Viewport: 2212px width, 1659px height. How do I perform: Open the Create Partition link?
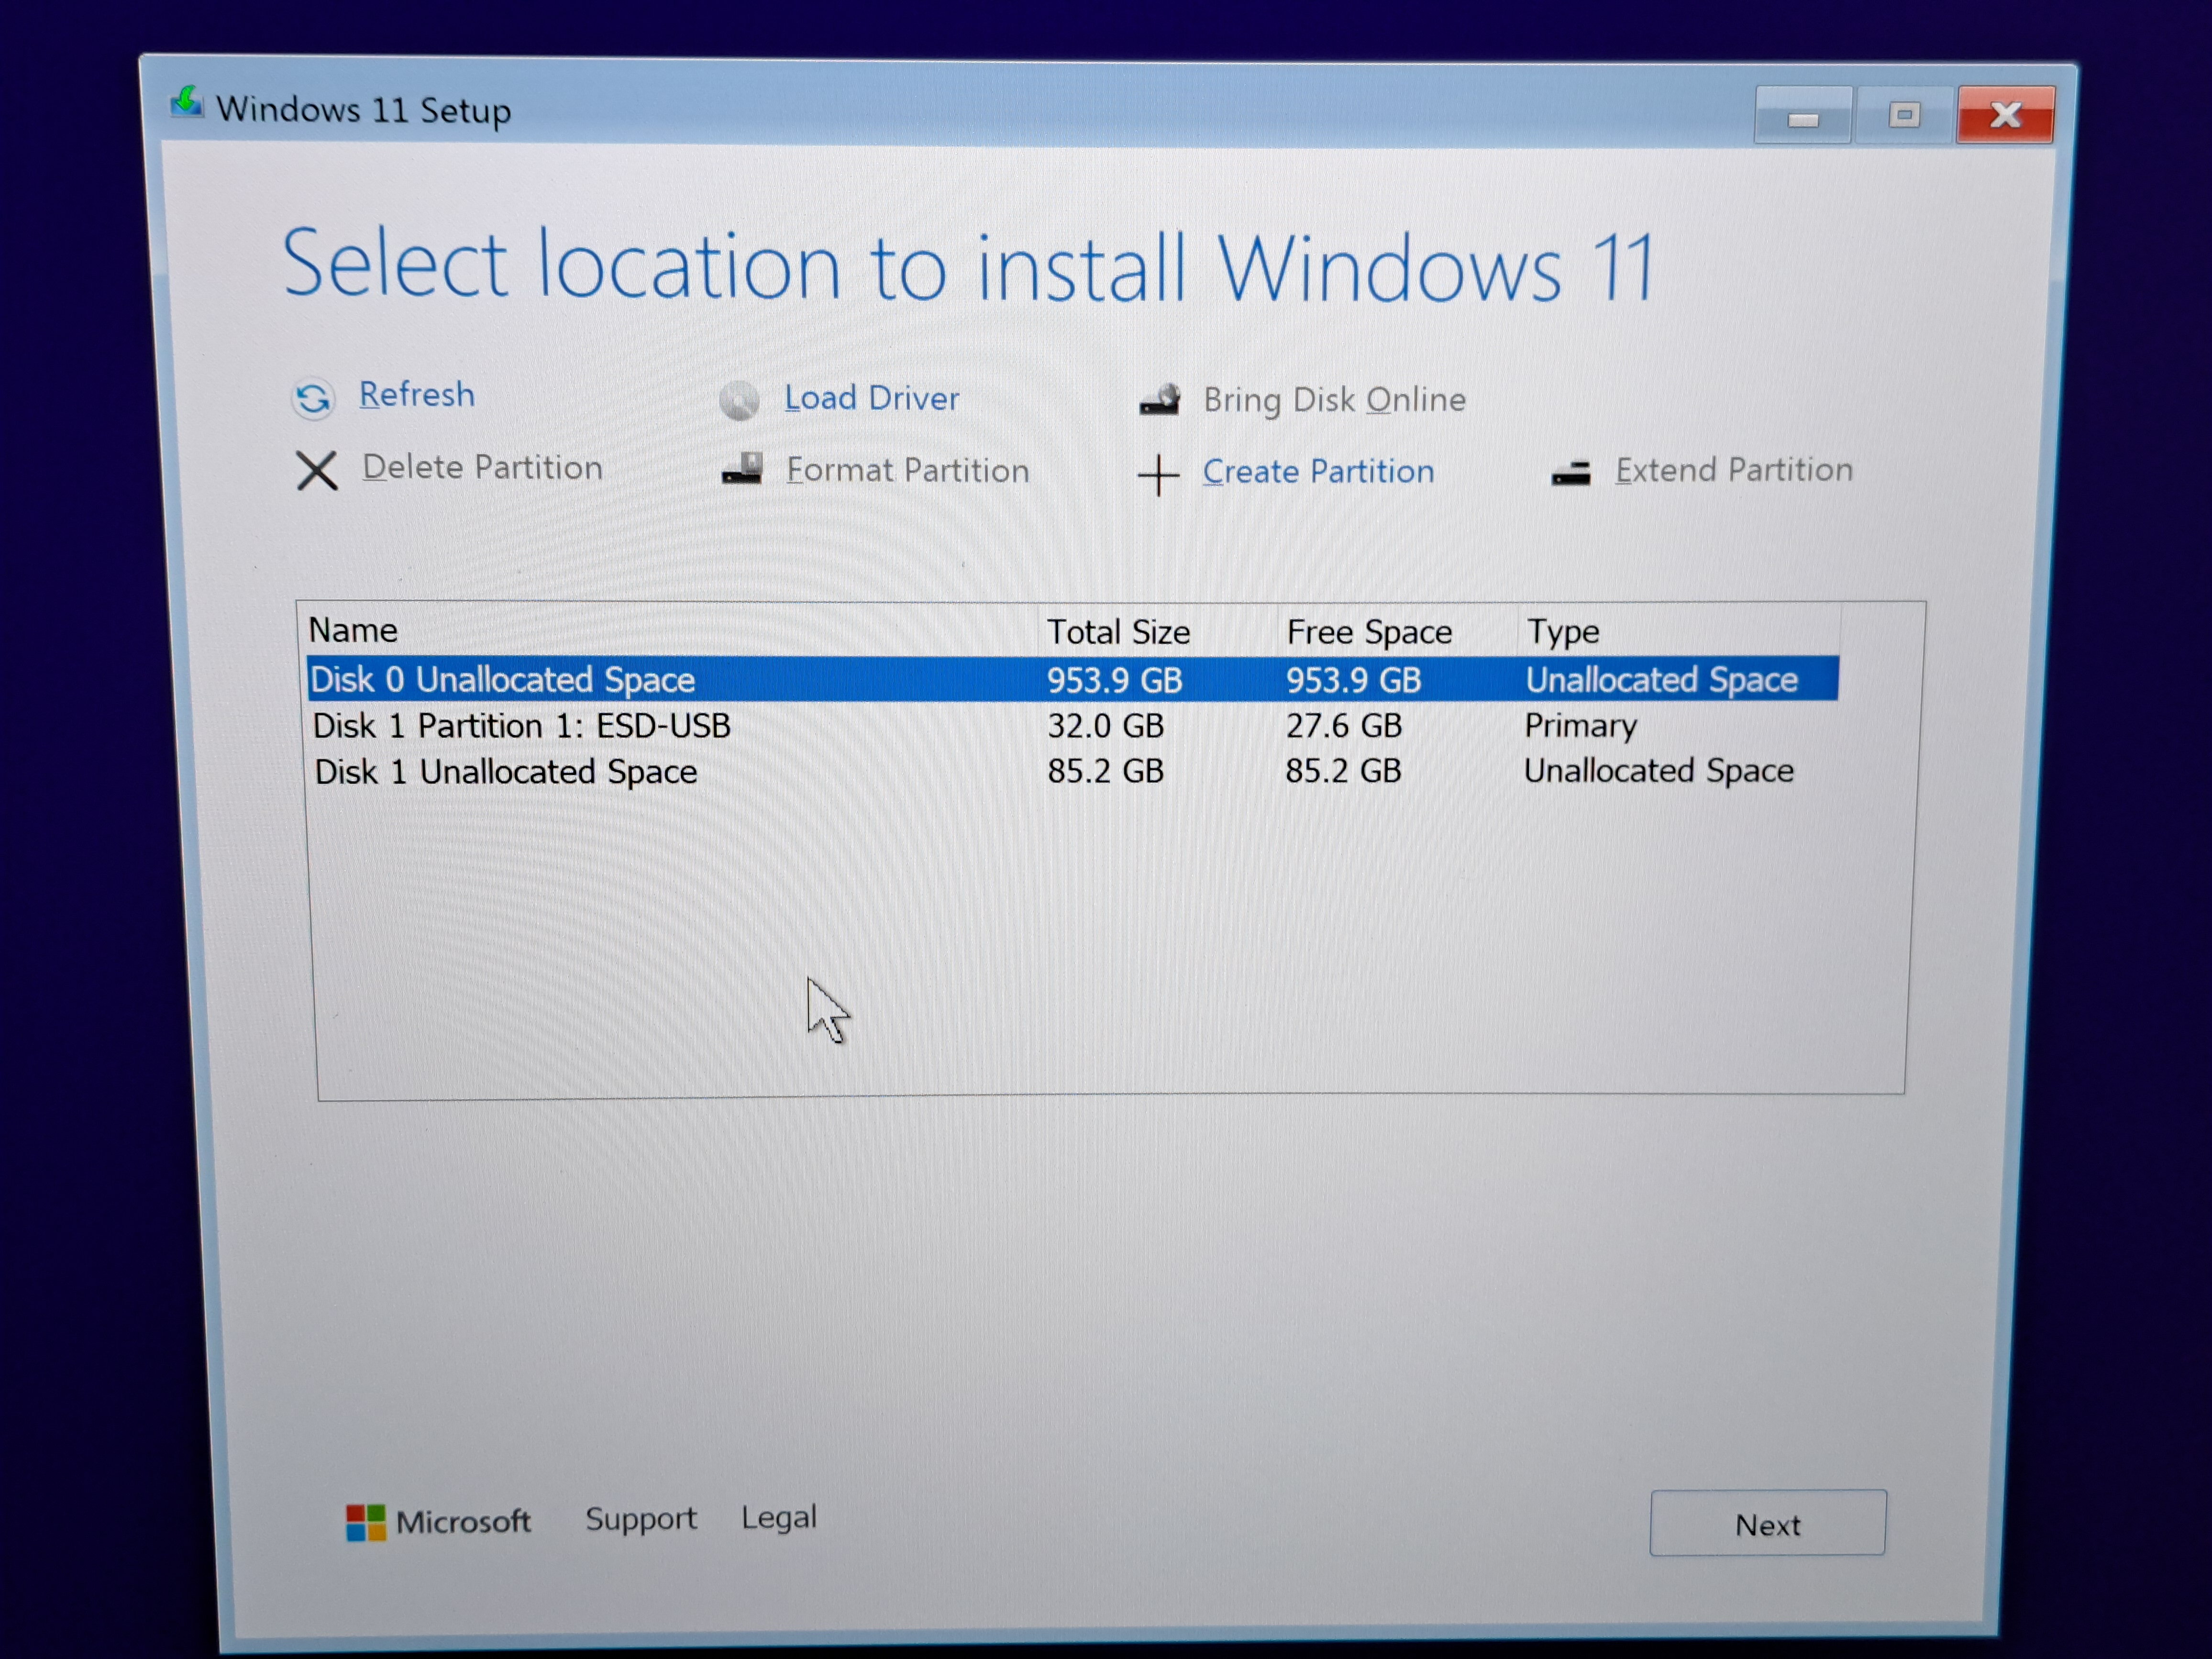click(1318, 471)
